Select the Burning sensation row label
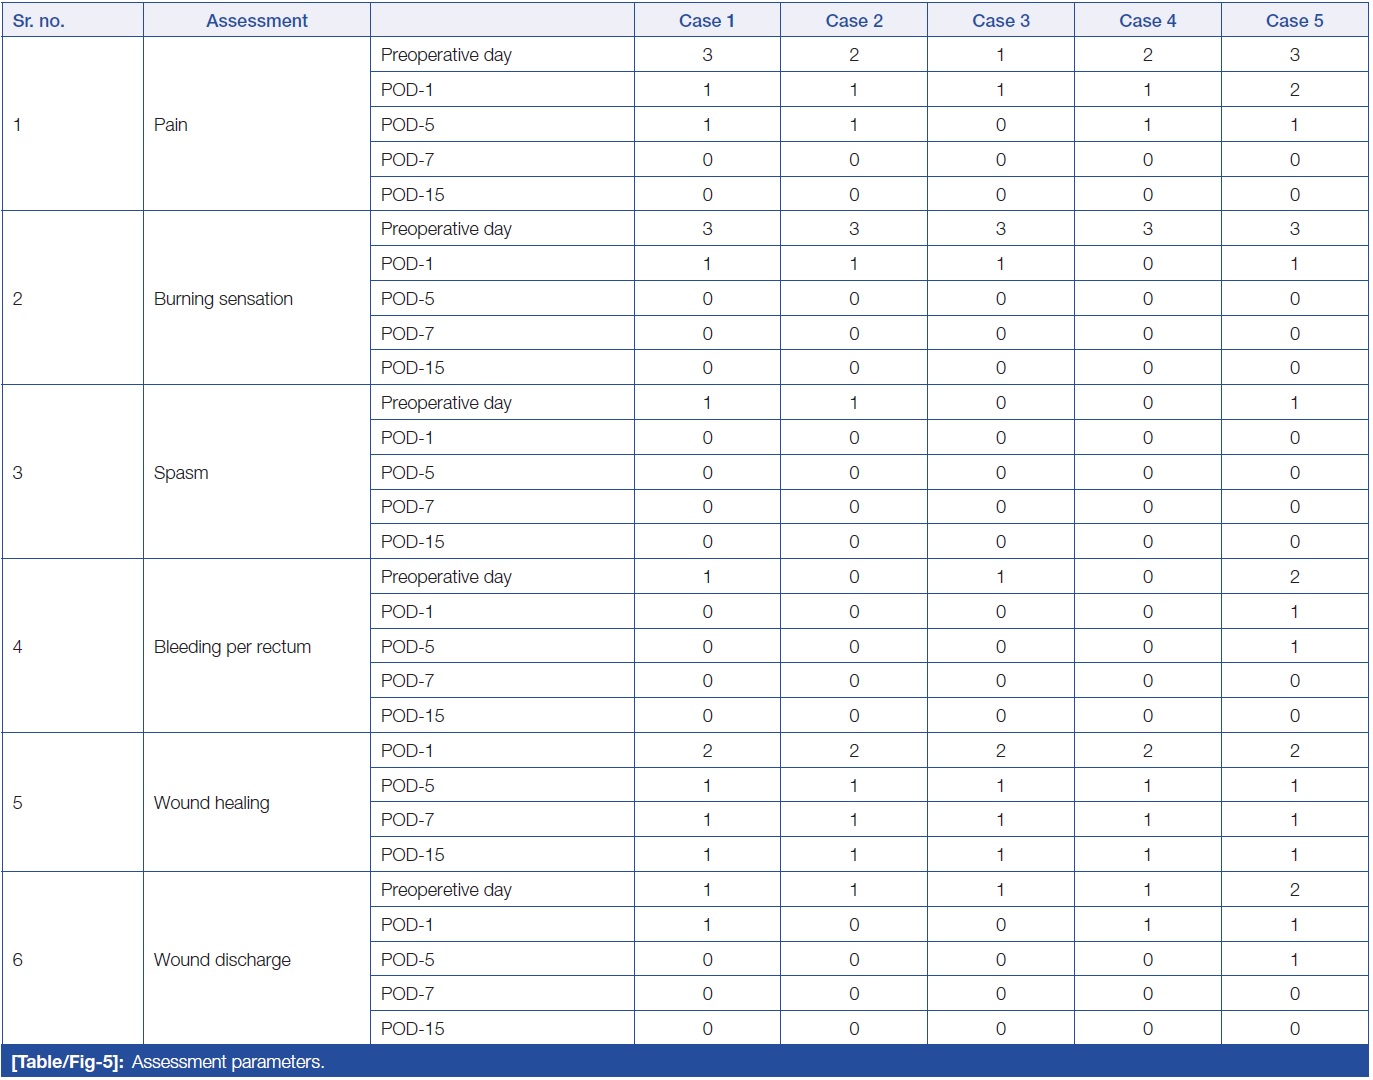This screenshot has width=1373, height=1080. pyautogui.click(x=223, y=299)
